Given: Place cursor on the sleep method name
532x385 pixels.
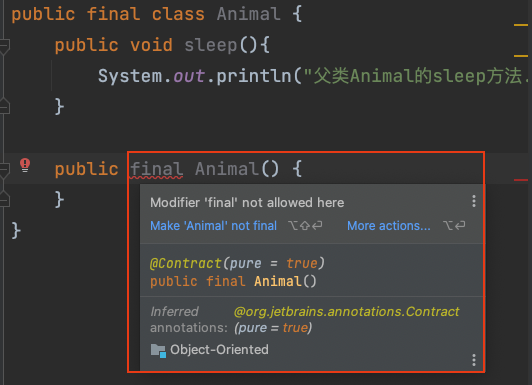Looking at the screenshot, I should click(x=211, y=45).
